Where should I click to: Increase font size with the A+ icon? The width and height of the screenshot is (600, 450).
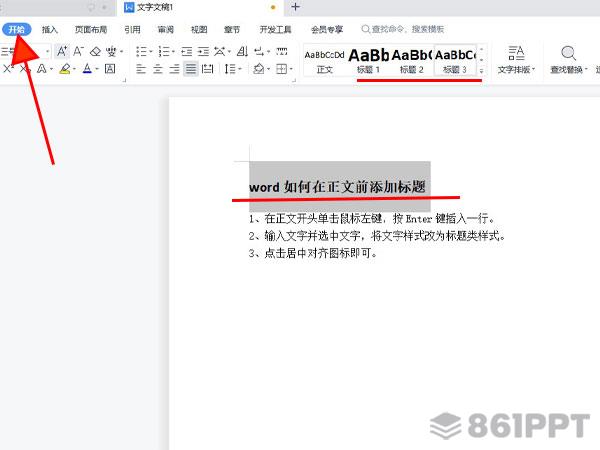(62, 51)
